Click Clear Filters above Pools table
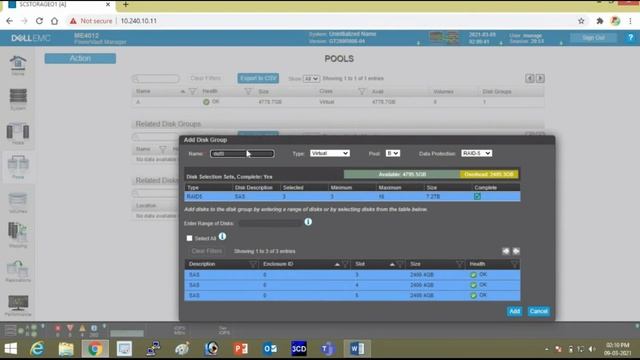This screenshot has width=640, height=360. [206, 78]
